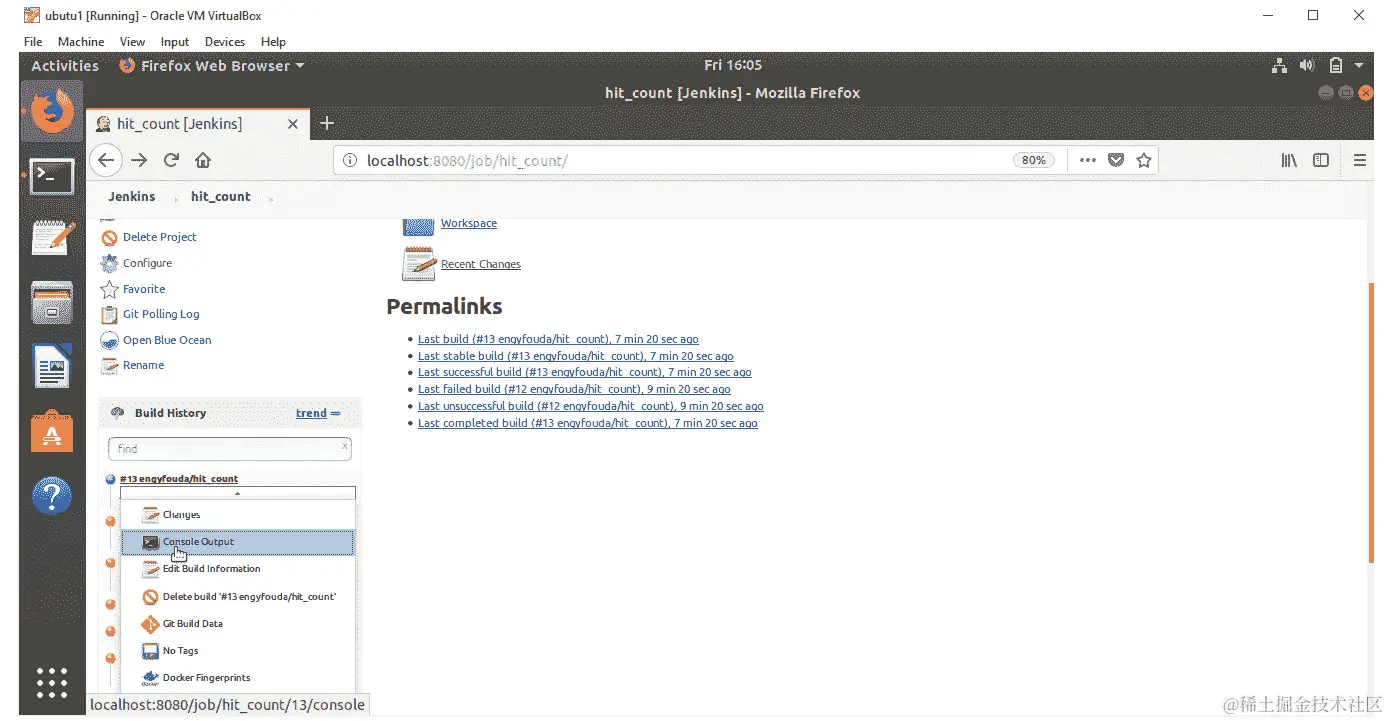Open the Recent Changes link
The image size is (1389, 721).
[x=481, y=264]
